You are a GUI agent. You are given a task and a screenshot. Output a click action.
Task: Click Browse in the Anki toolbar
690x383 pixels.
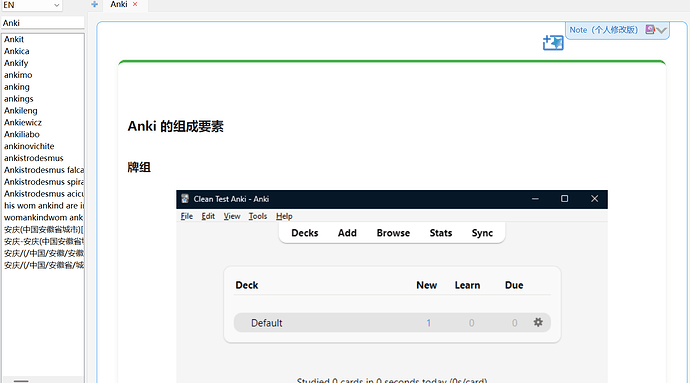(x=393, y=233)
